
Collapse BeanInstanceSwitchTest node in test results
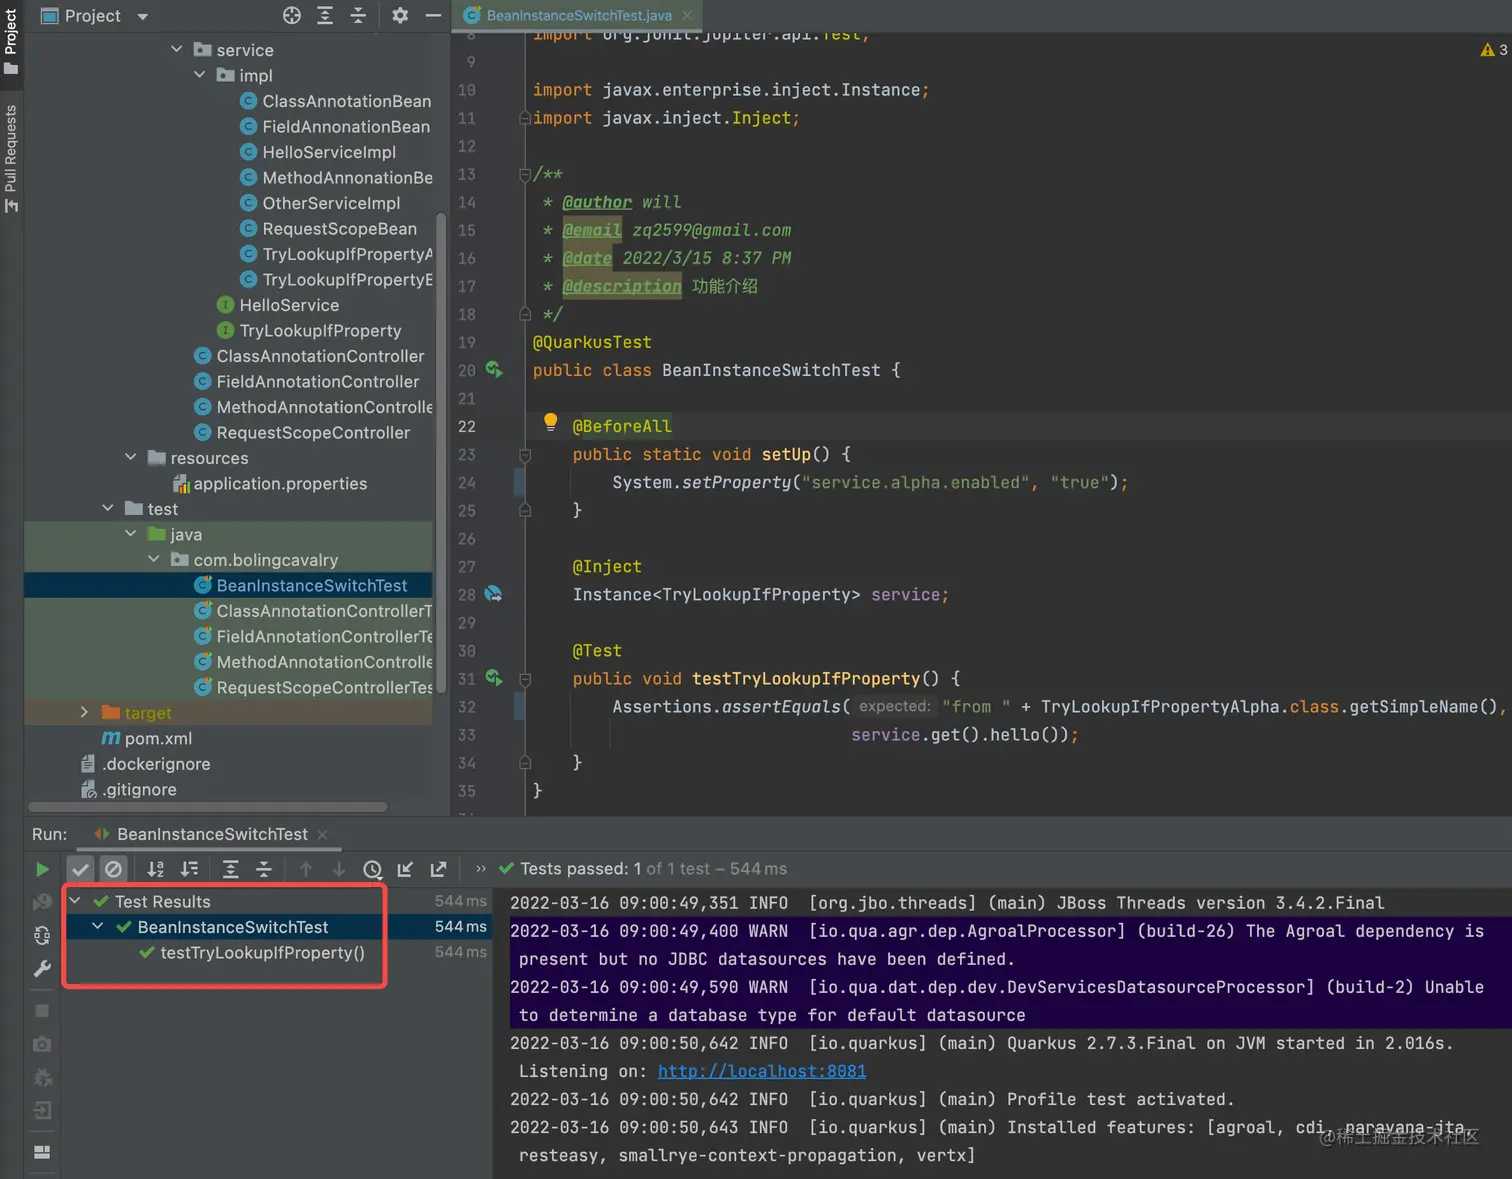coord(98,927)
